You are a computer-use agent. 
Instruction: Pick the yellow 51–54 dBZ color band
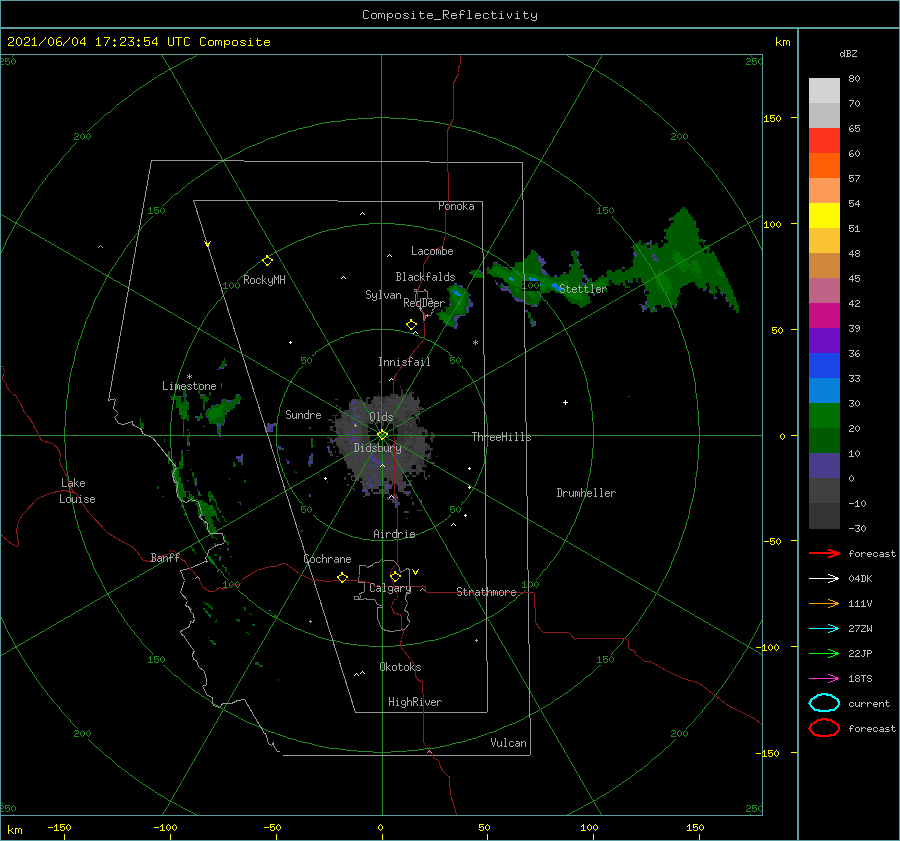click(824, 216)
